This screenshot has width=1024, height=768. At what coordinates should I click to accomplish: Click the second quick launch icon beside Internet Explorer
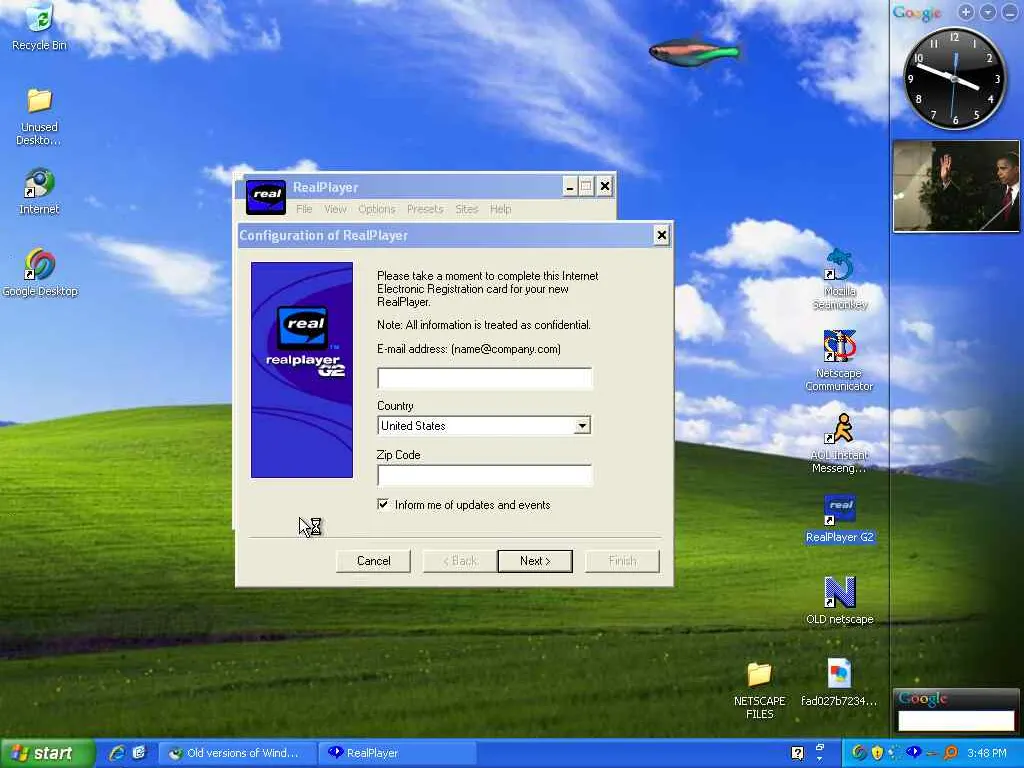(139, 753)
